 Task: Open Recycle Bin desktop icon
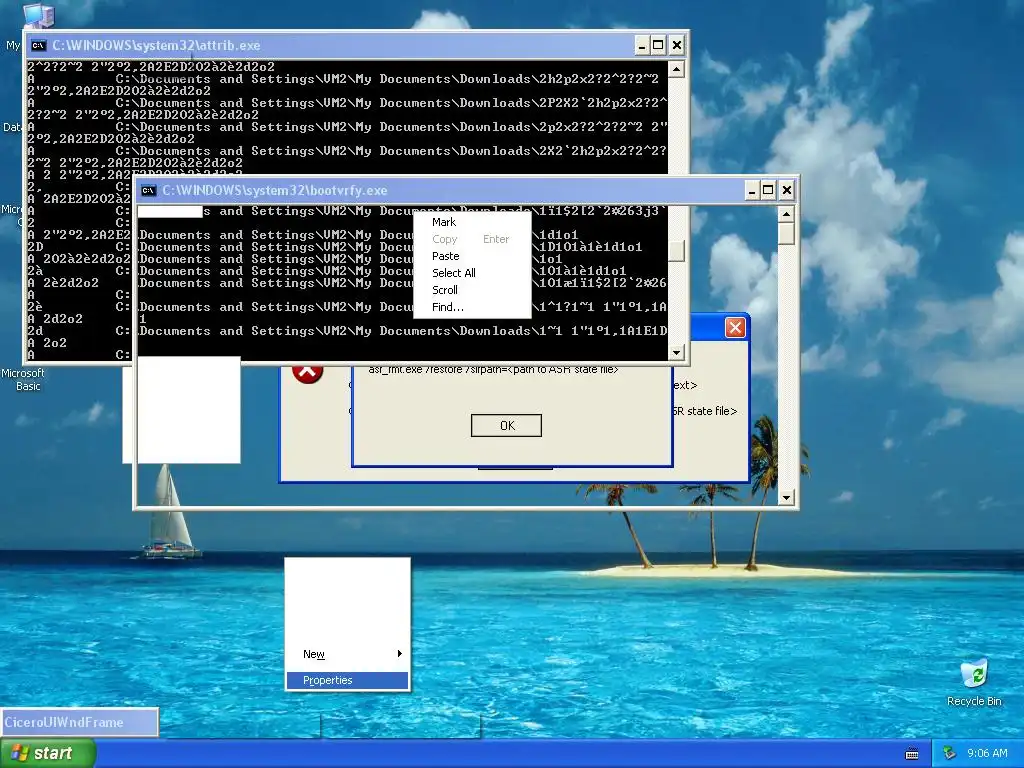(x=974, y=682)
